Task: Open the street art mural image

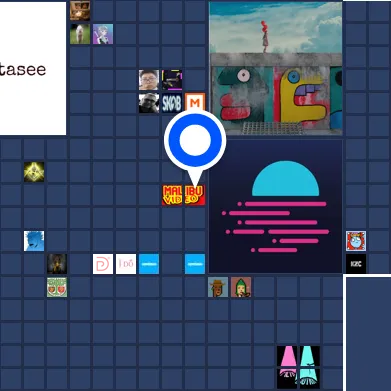Action: (x=276, y=68)
